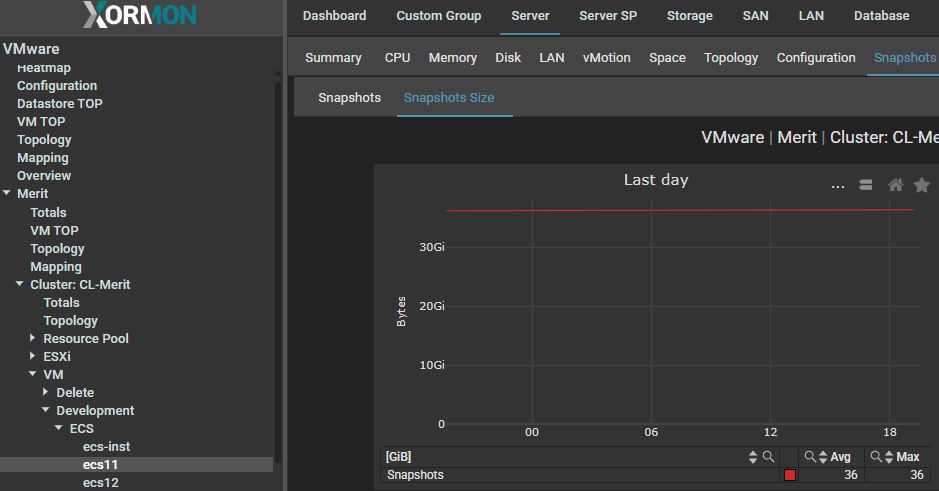Viewport: 939px width, 491px height.
Task: Open the Custom Group menu
Action: point(438,16)
